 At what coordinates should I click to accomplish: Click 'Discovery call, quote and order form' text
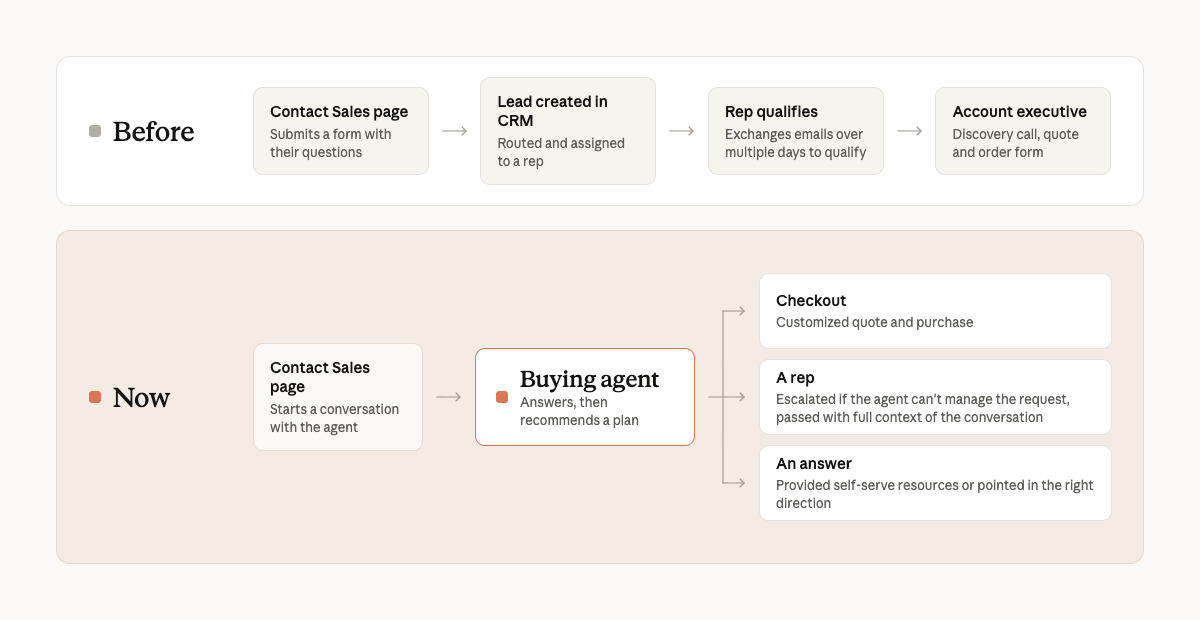[x=1015, y=143]
